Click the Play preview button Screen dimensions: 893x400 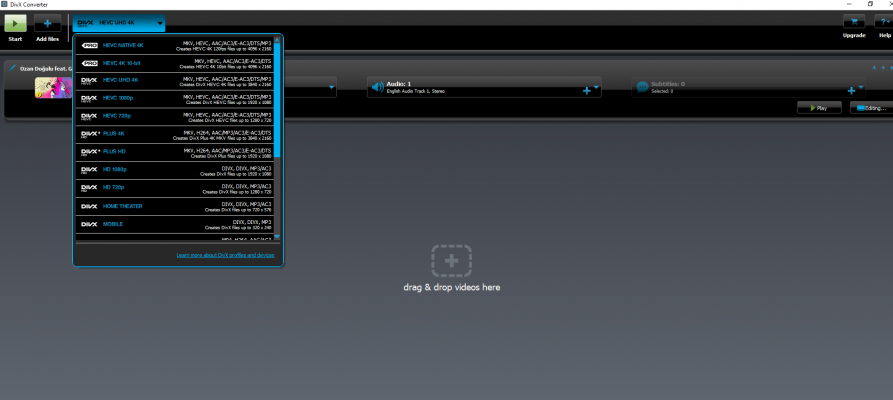pyautogui.click(x=819, y=108)
